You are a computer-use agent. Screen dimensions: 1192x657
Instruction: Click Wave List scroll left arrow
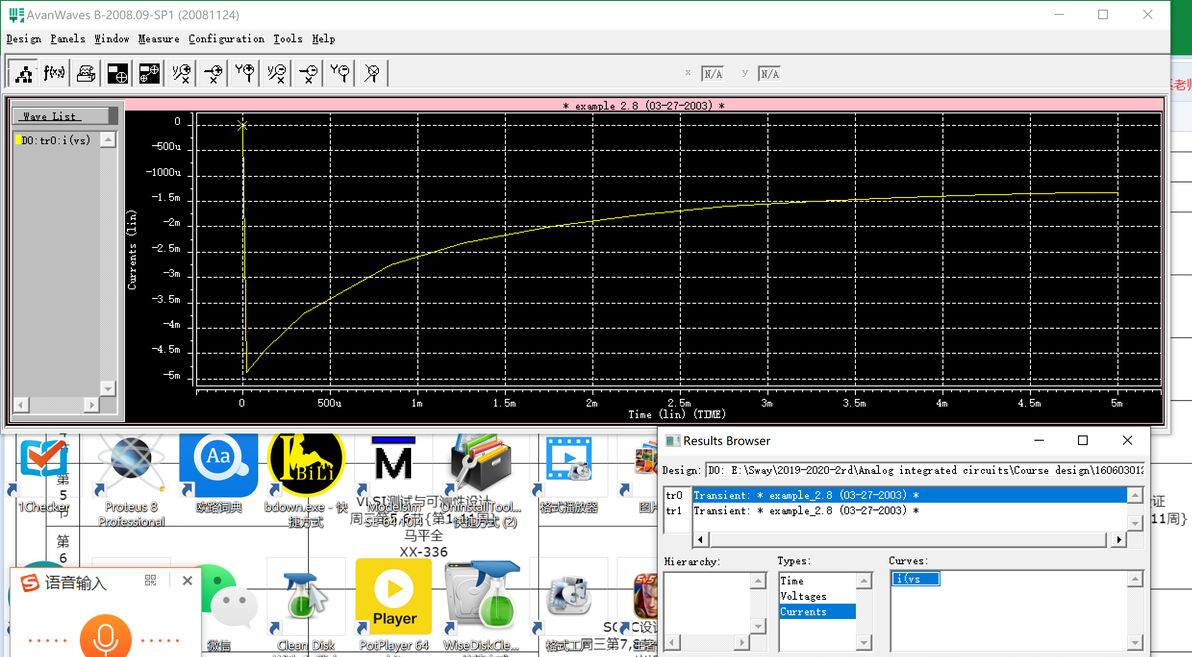pyautogui.click(x=21, y=405)
